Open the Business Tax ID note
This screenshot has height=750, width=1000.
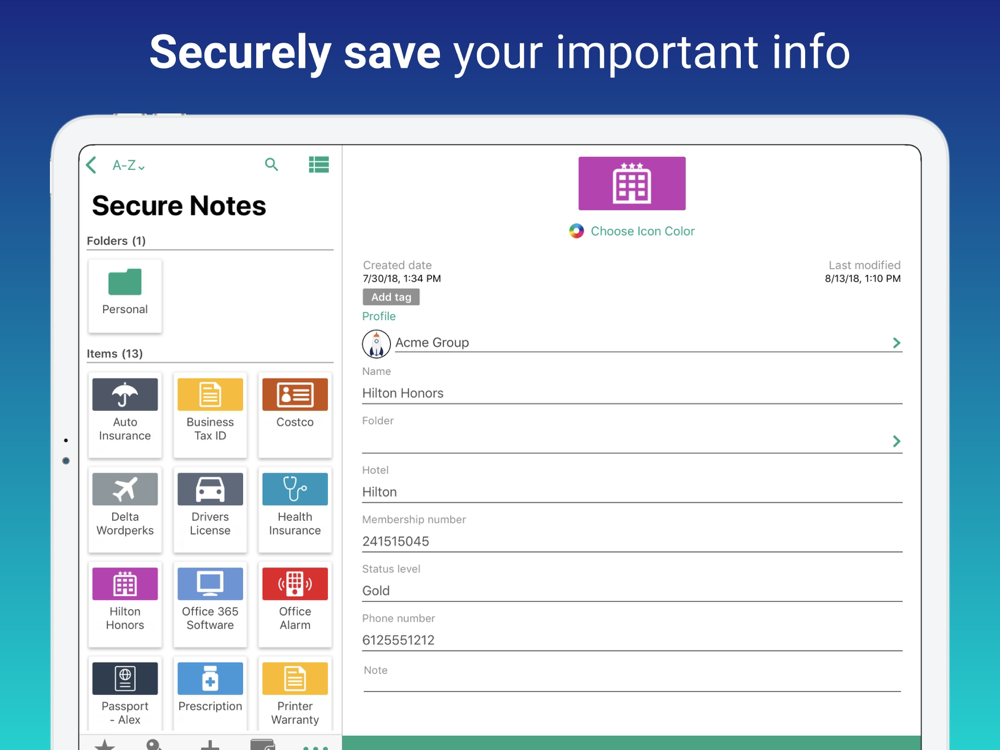[x=210, y=415]
